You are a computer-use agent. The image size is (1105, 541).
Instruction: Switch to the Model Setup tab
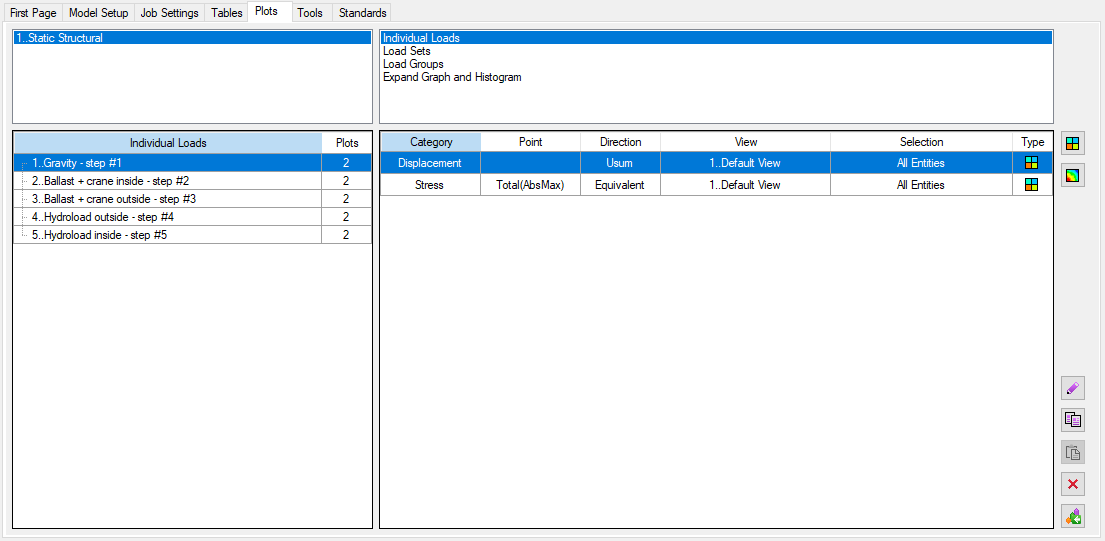[x=98, y=13]
